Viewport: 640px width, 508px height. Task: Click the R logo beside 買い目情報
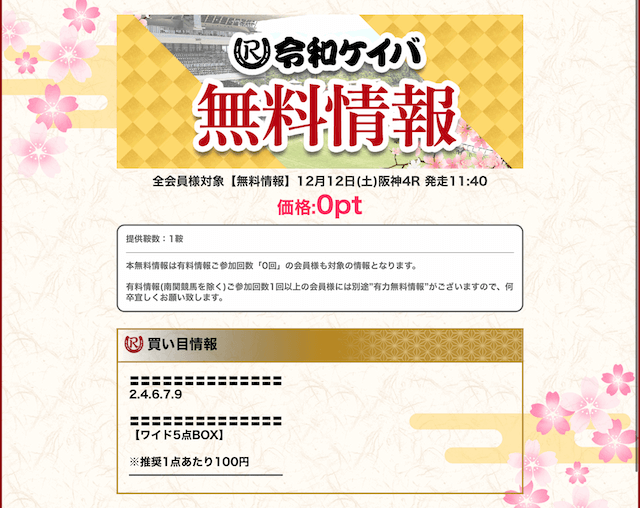coord(133,344)
